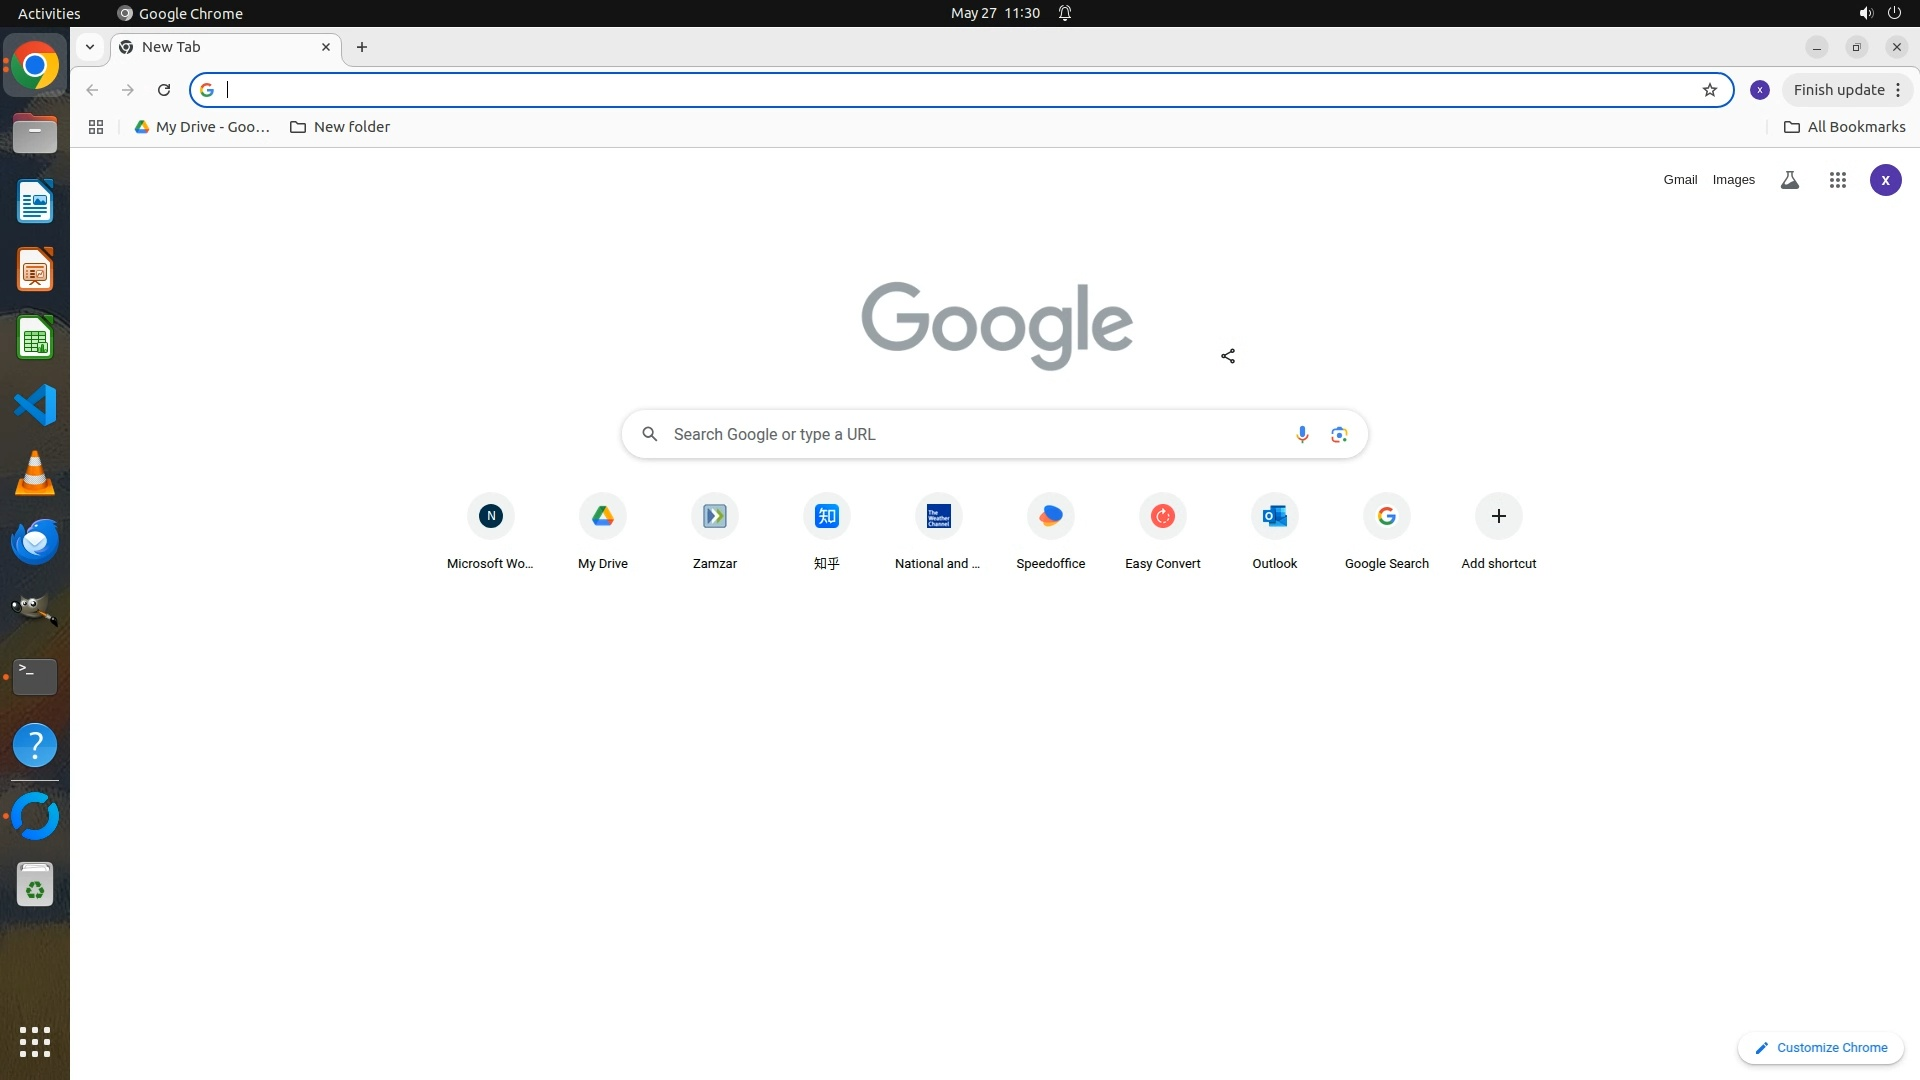Open the Outlook shortcut tile
Screen dimensions: 1920x1080
pos(1274,517)
